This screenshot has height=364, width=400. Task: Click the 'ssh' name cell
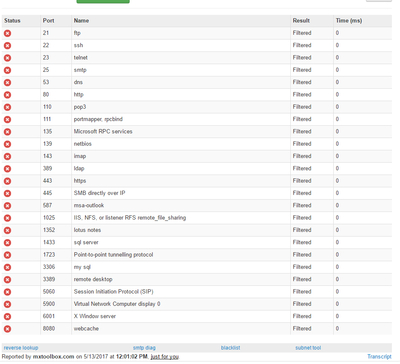tap(78, 45)
